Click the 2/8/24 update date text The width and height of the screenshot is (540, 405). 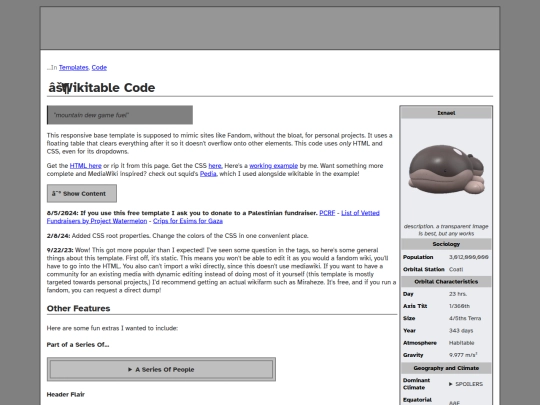[x=59, y=236]
